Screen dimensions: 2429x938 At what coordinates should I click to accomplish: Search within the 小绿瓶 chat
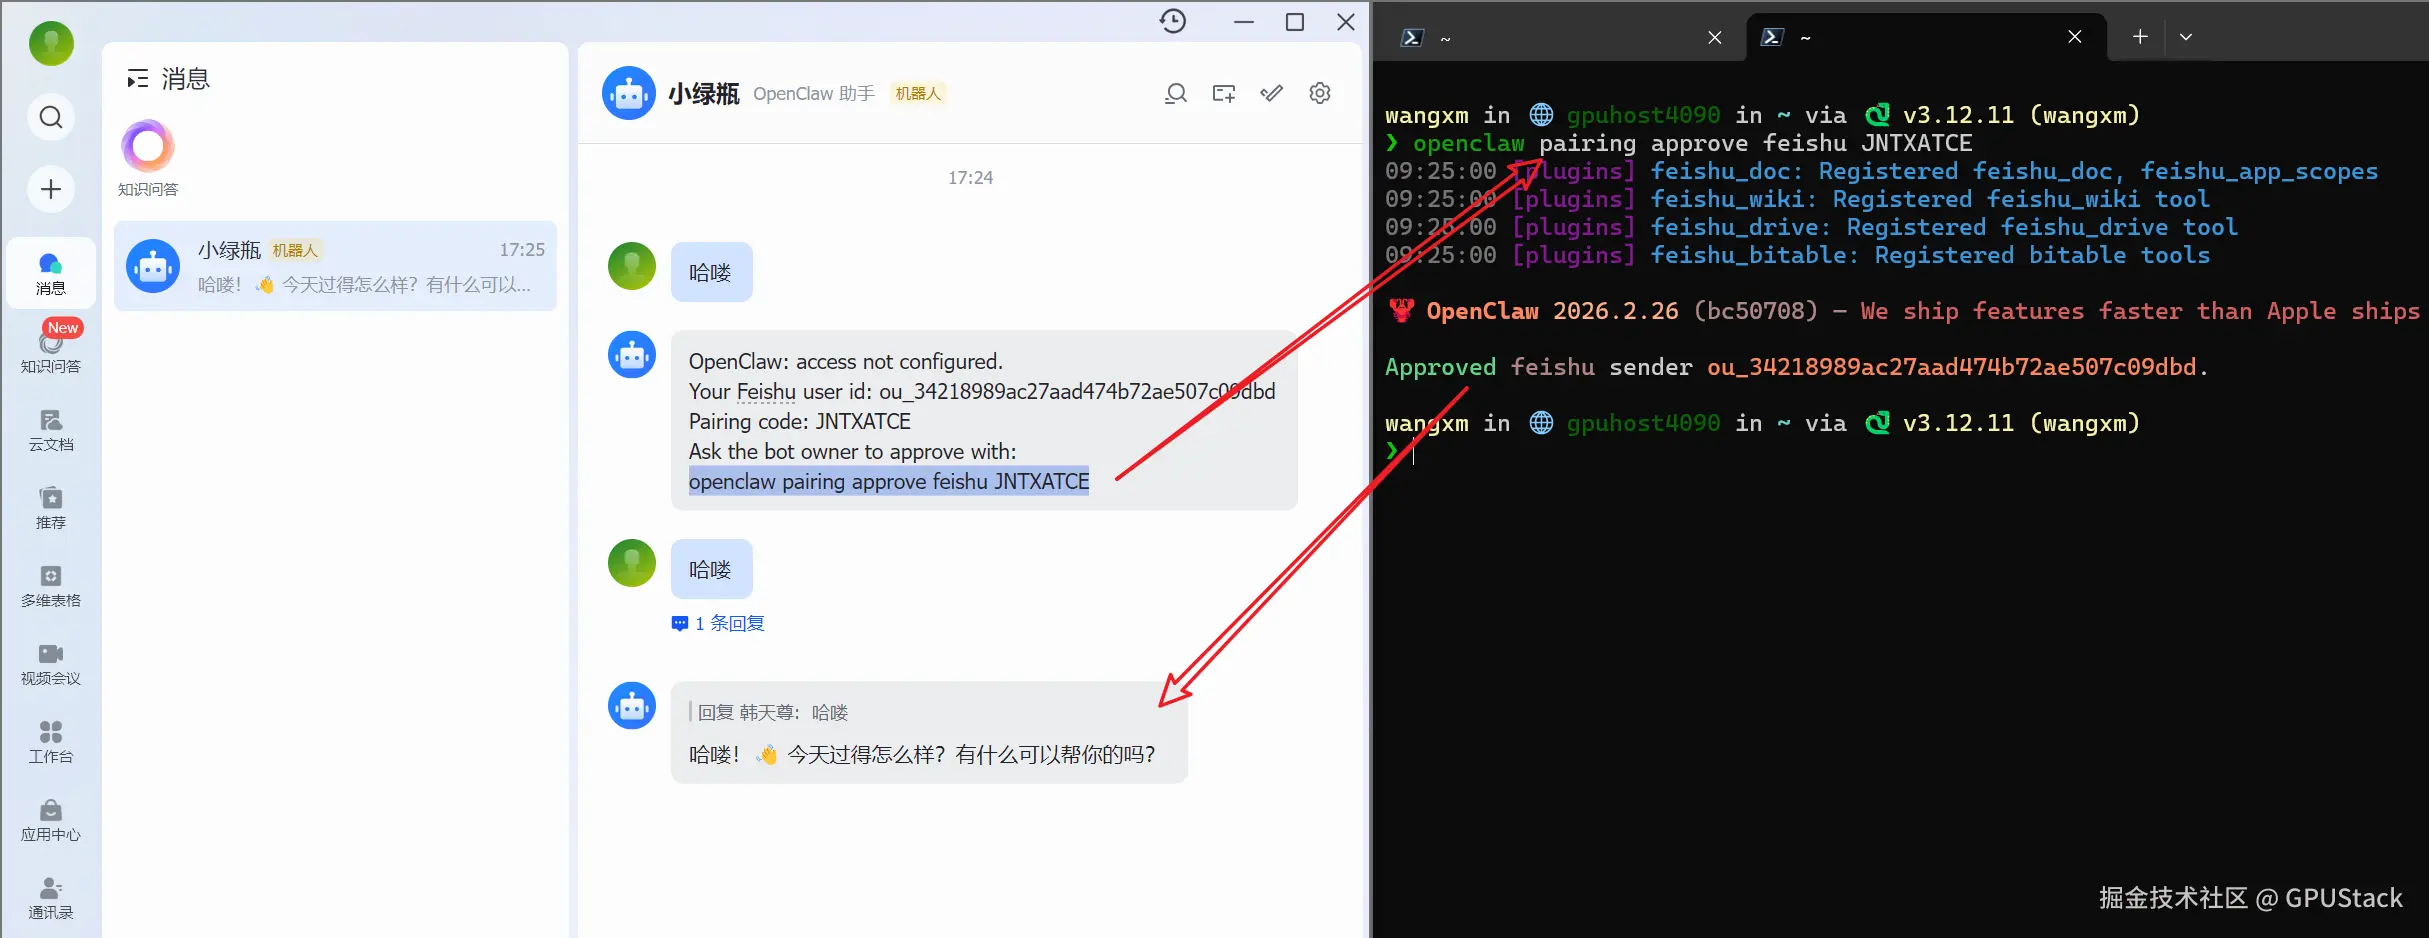(1176, 93)
